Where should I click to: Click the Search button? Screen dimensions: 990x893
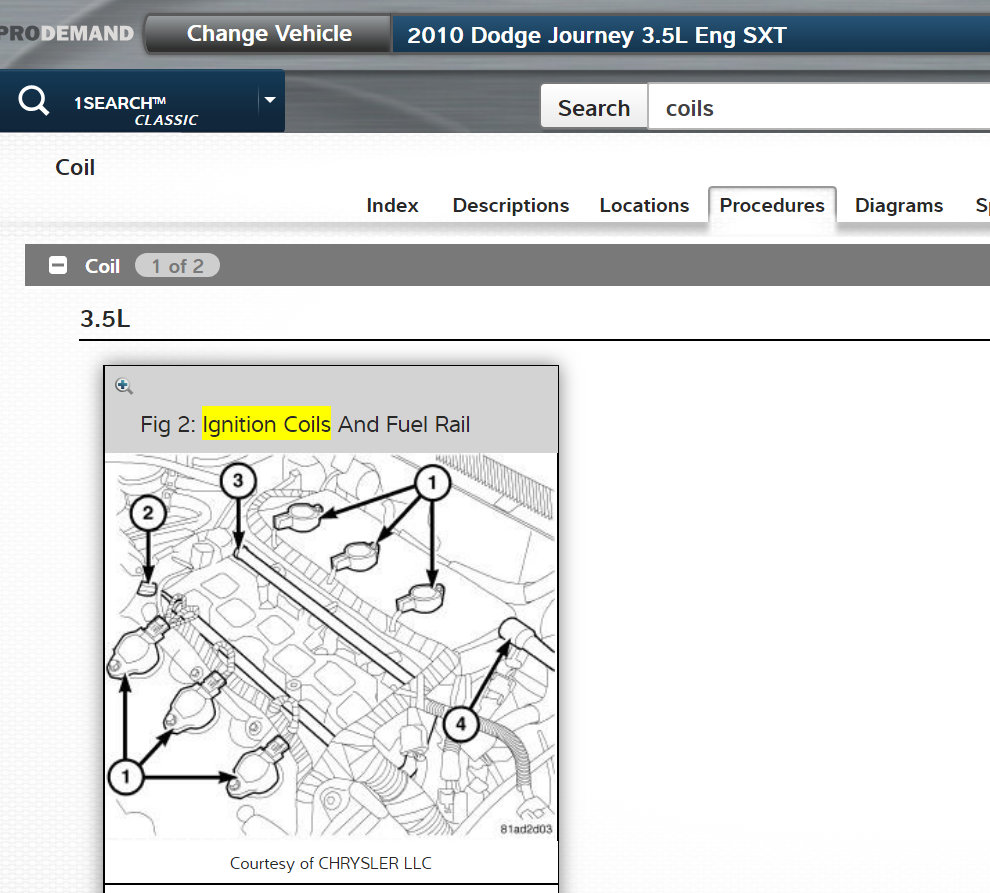tap(593, 108)
